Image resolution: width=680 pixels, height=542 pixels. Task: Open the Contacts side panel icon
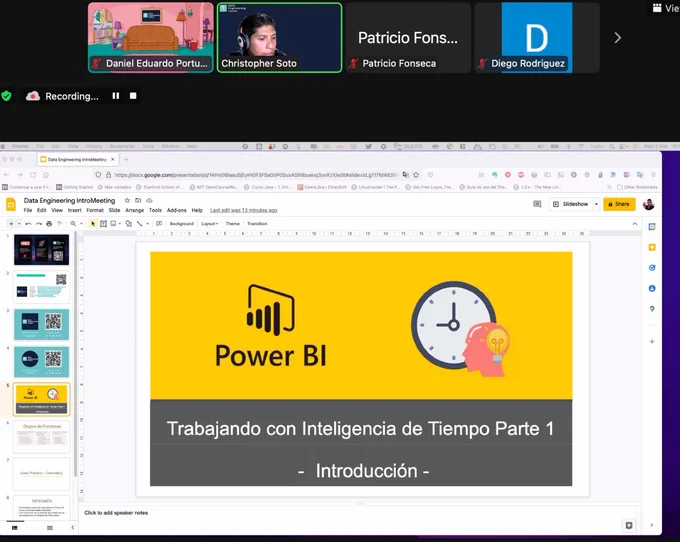point(652,288)
